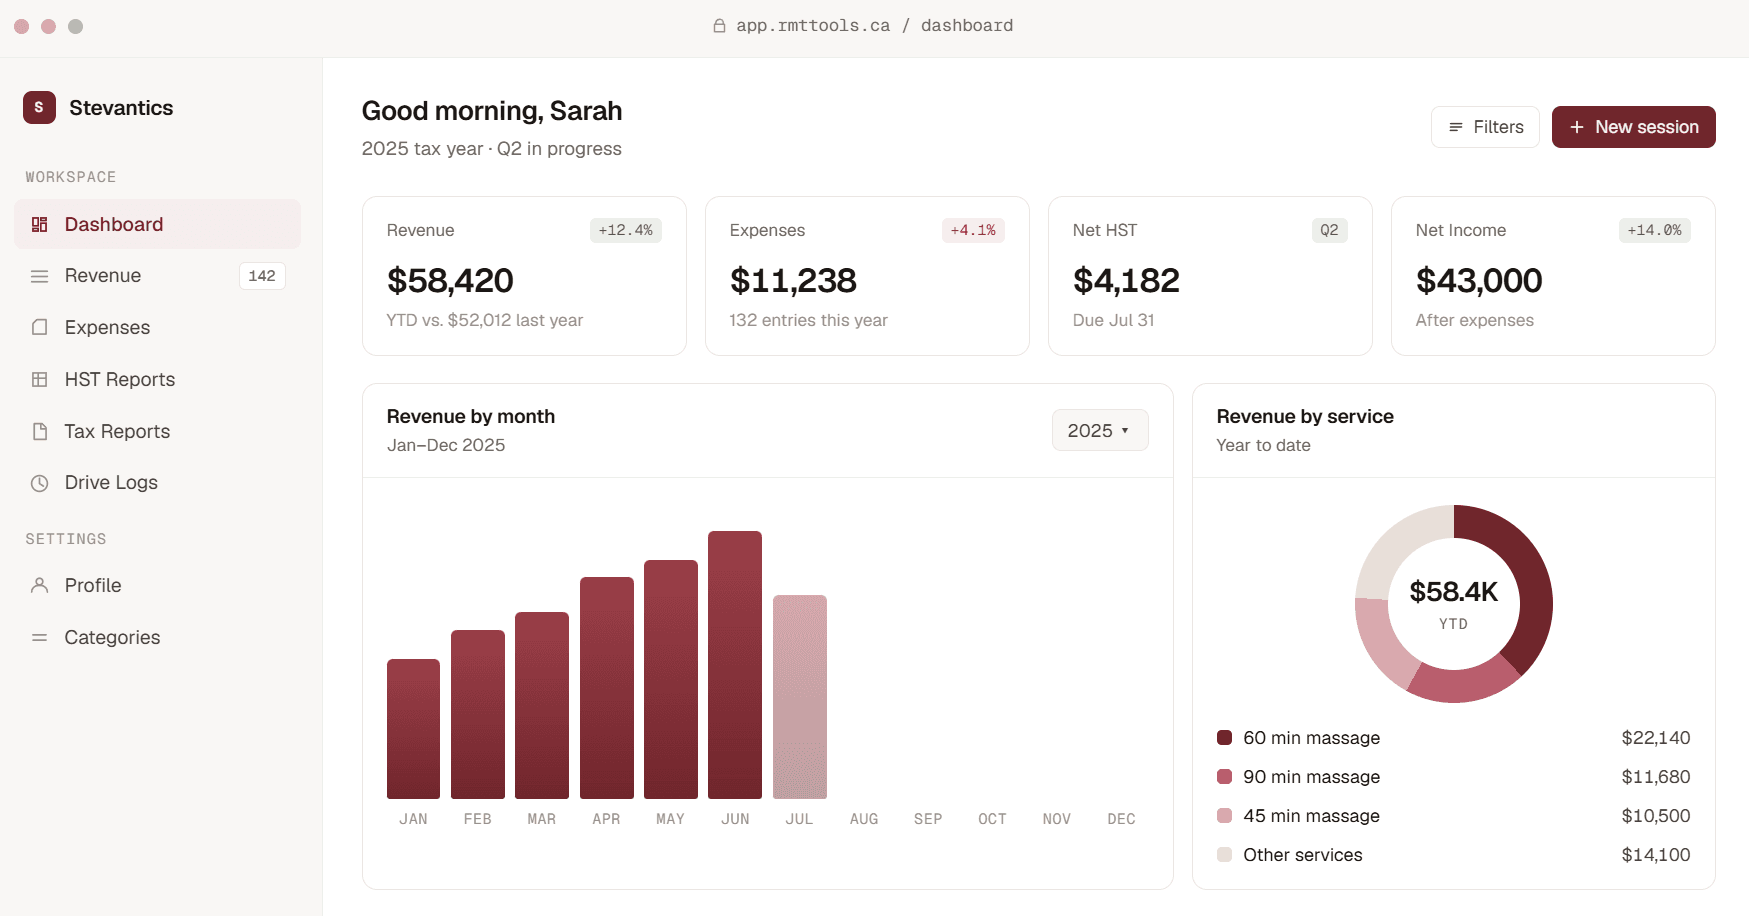Click the $10,500 amount

pyautogui.click(x=1656, y=816)
